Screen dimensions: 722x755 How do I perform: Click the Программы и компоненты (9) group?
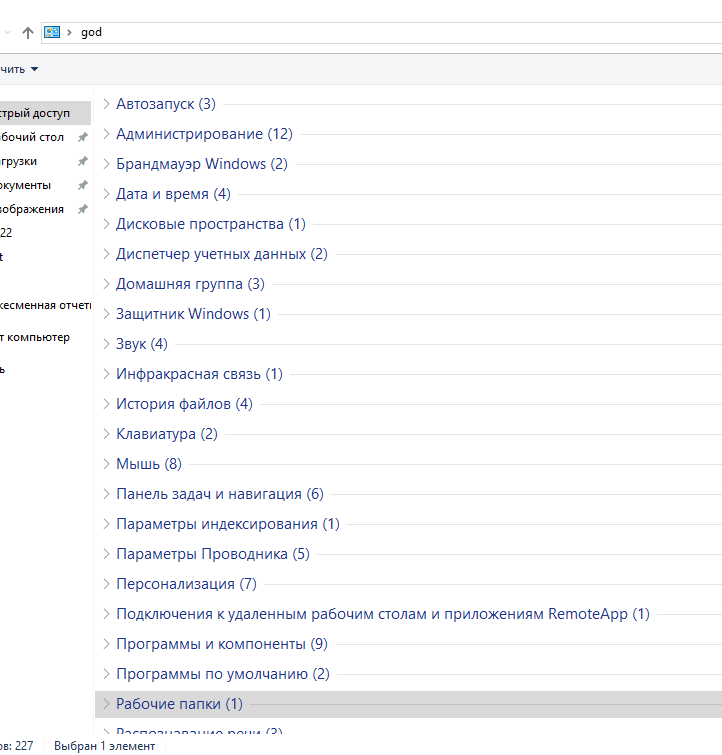click(x=221, y=644)
